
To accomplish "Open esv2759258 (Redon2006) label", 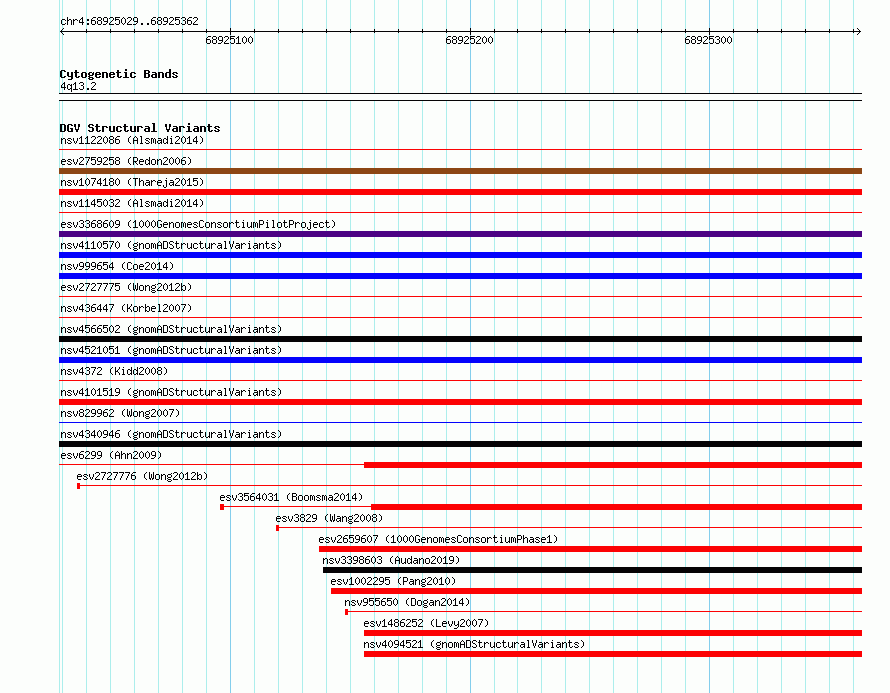I will pos(126,161).
